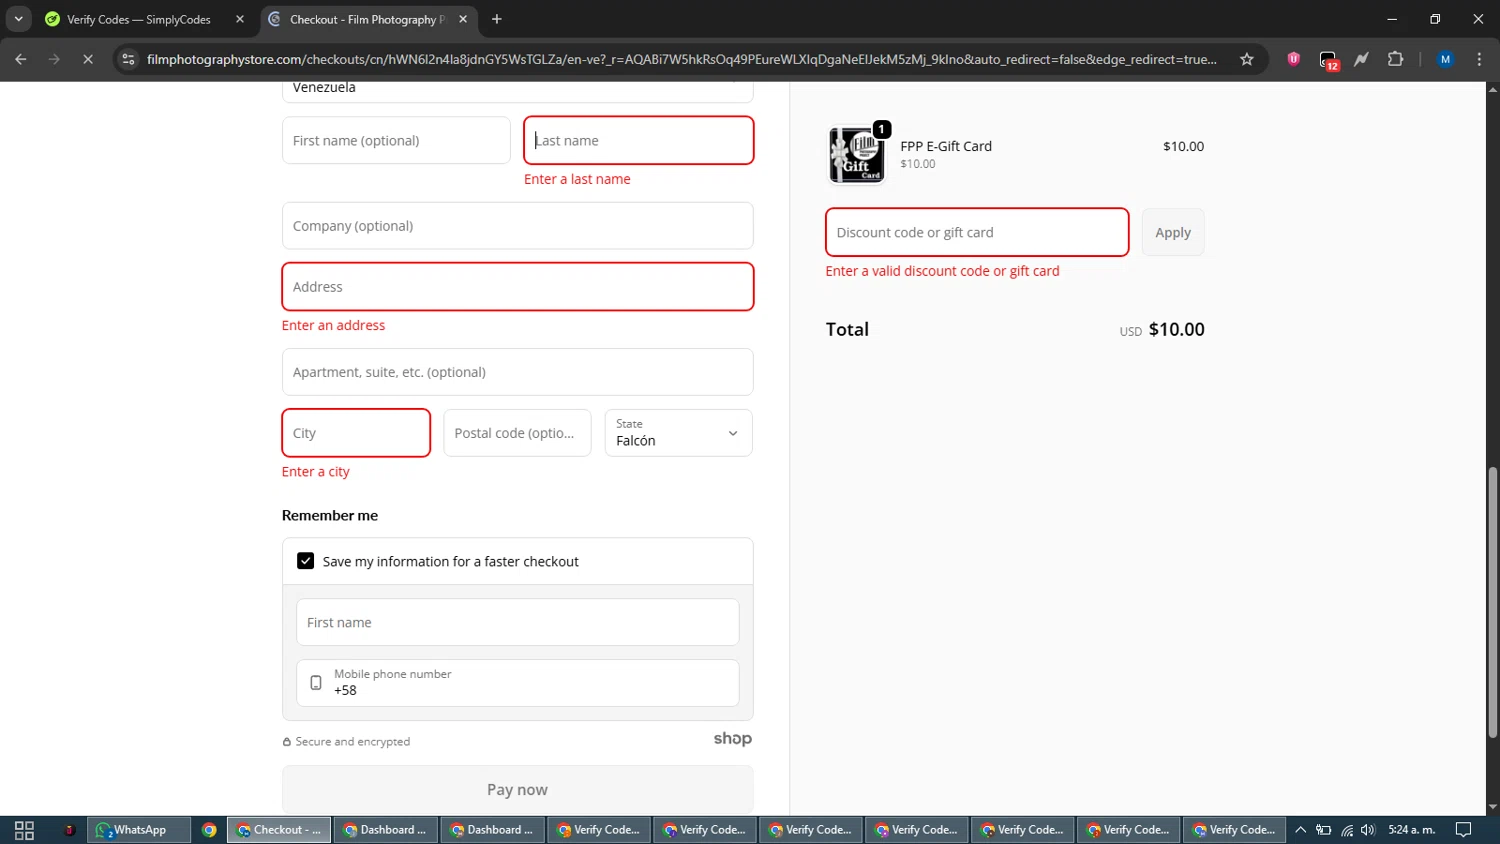
Task: Open the M profile avatar
Action: tap(1445, 59)
